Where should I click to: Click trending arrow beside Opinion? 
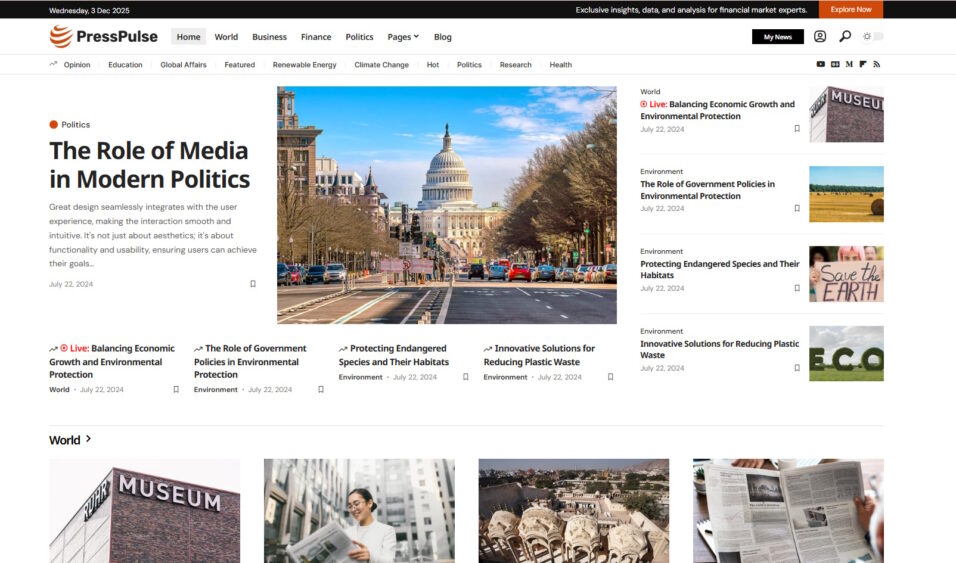coord(53,65)
